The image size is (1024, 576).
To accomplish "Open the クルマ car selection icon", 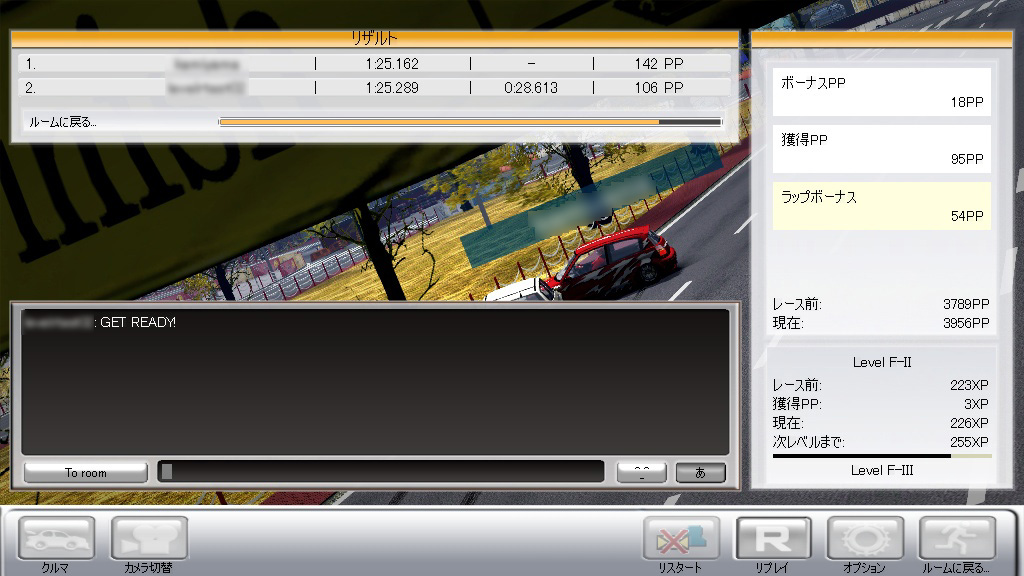I will point(56,538).
